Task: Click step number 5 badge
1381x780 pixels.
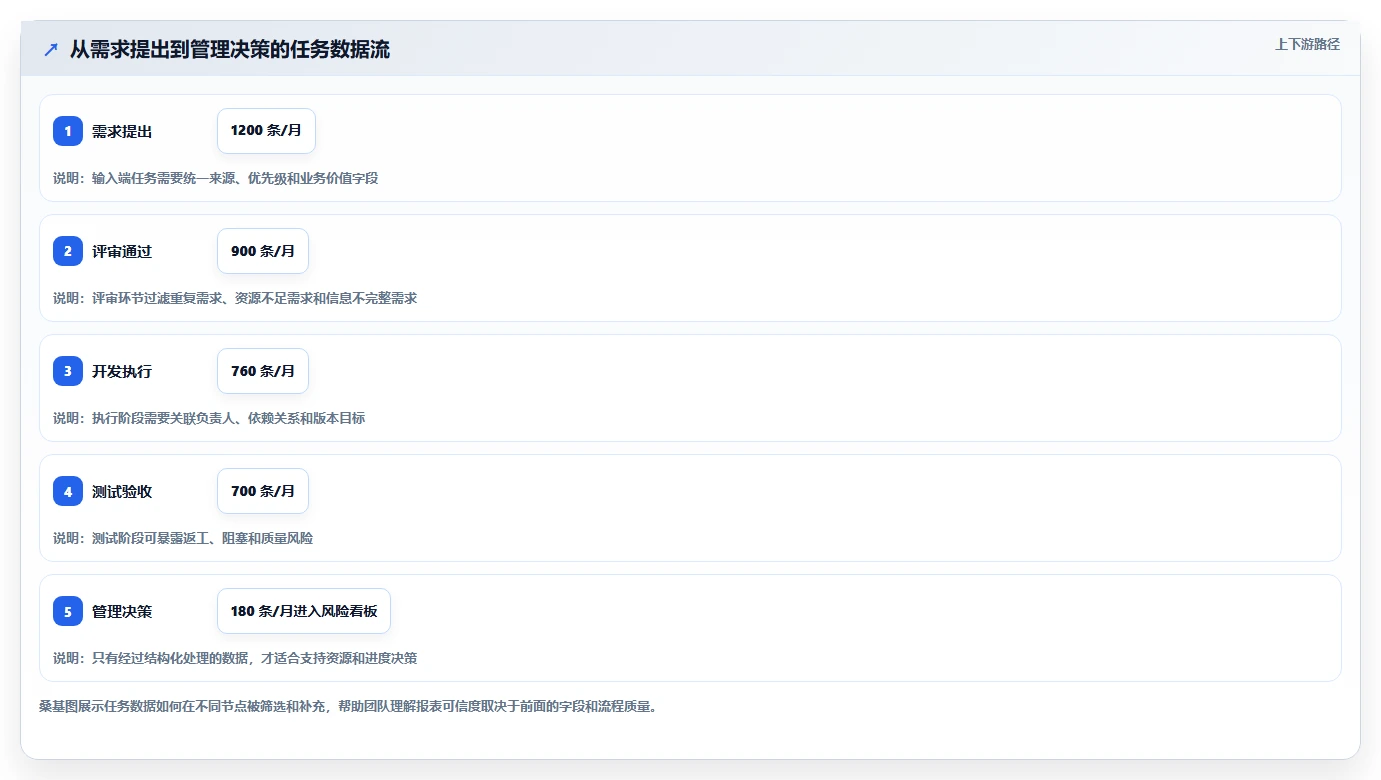Action: click(x=68, y=611)
